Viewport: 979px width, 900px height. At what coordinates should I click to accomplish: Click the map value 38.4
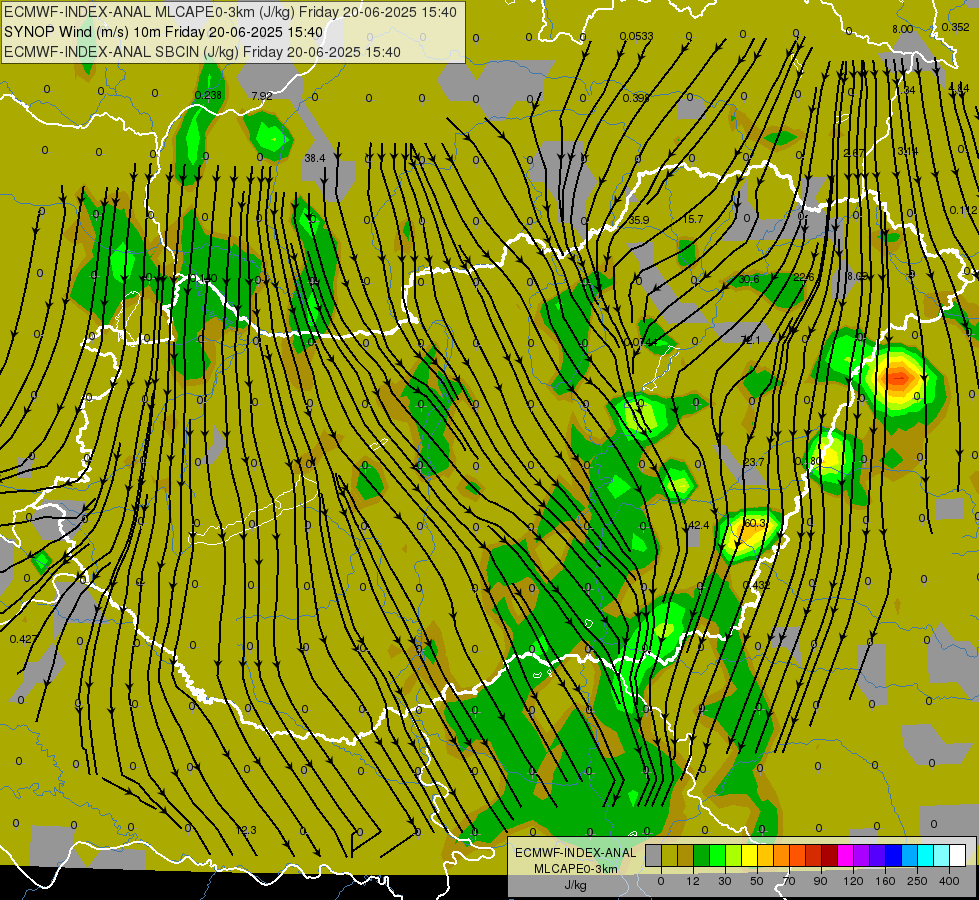pos(315,158)
